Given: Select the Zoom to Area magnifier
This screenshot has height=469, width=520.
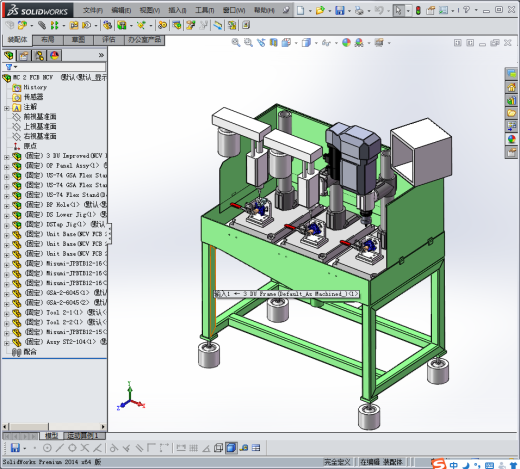Looking at the screenshot, I should point(248,43).
